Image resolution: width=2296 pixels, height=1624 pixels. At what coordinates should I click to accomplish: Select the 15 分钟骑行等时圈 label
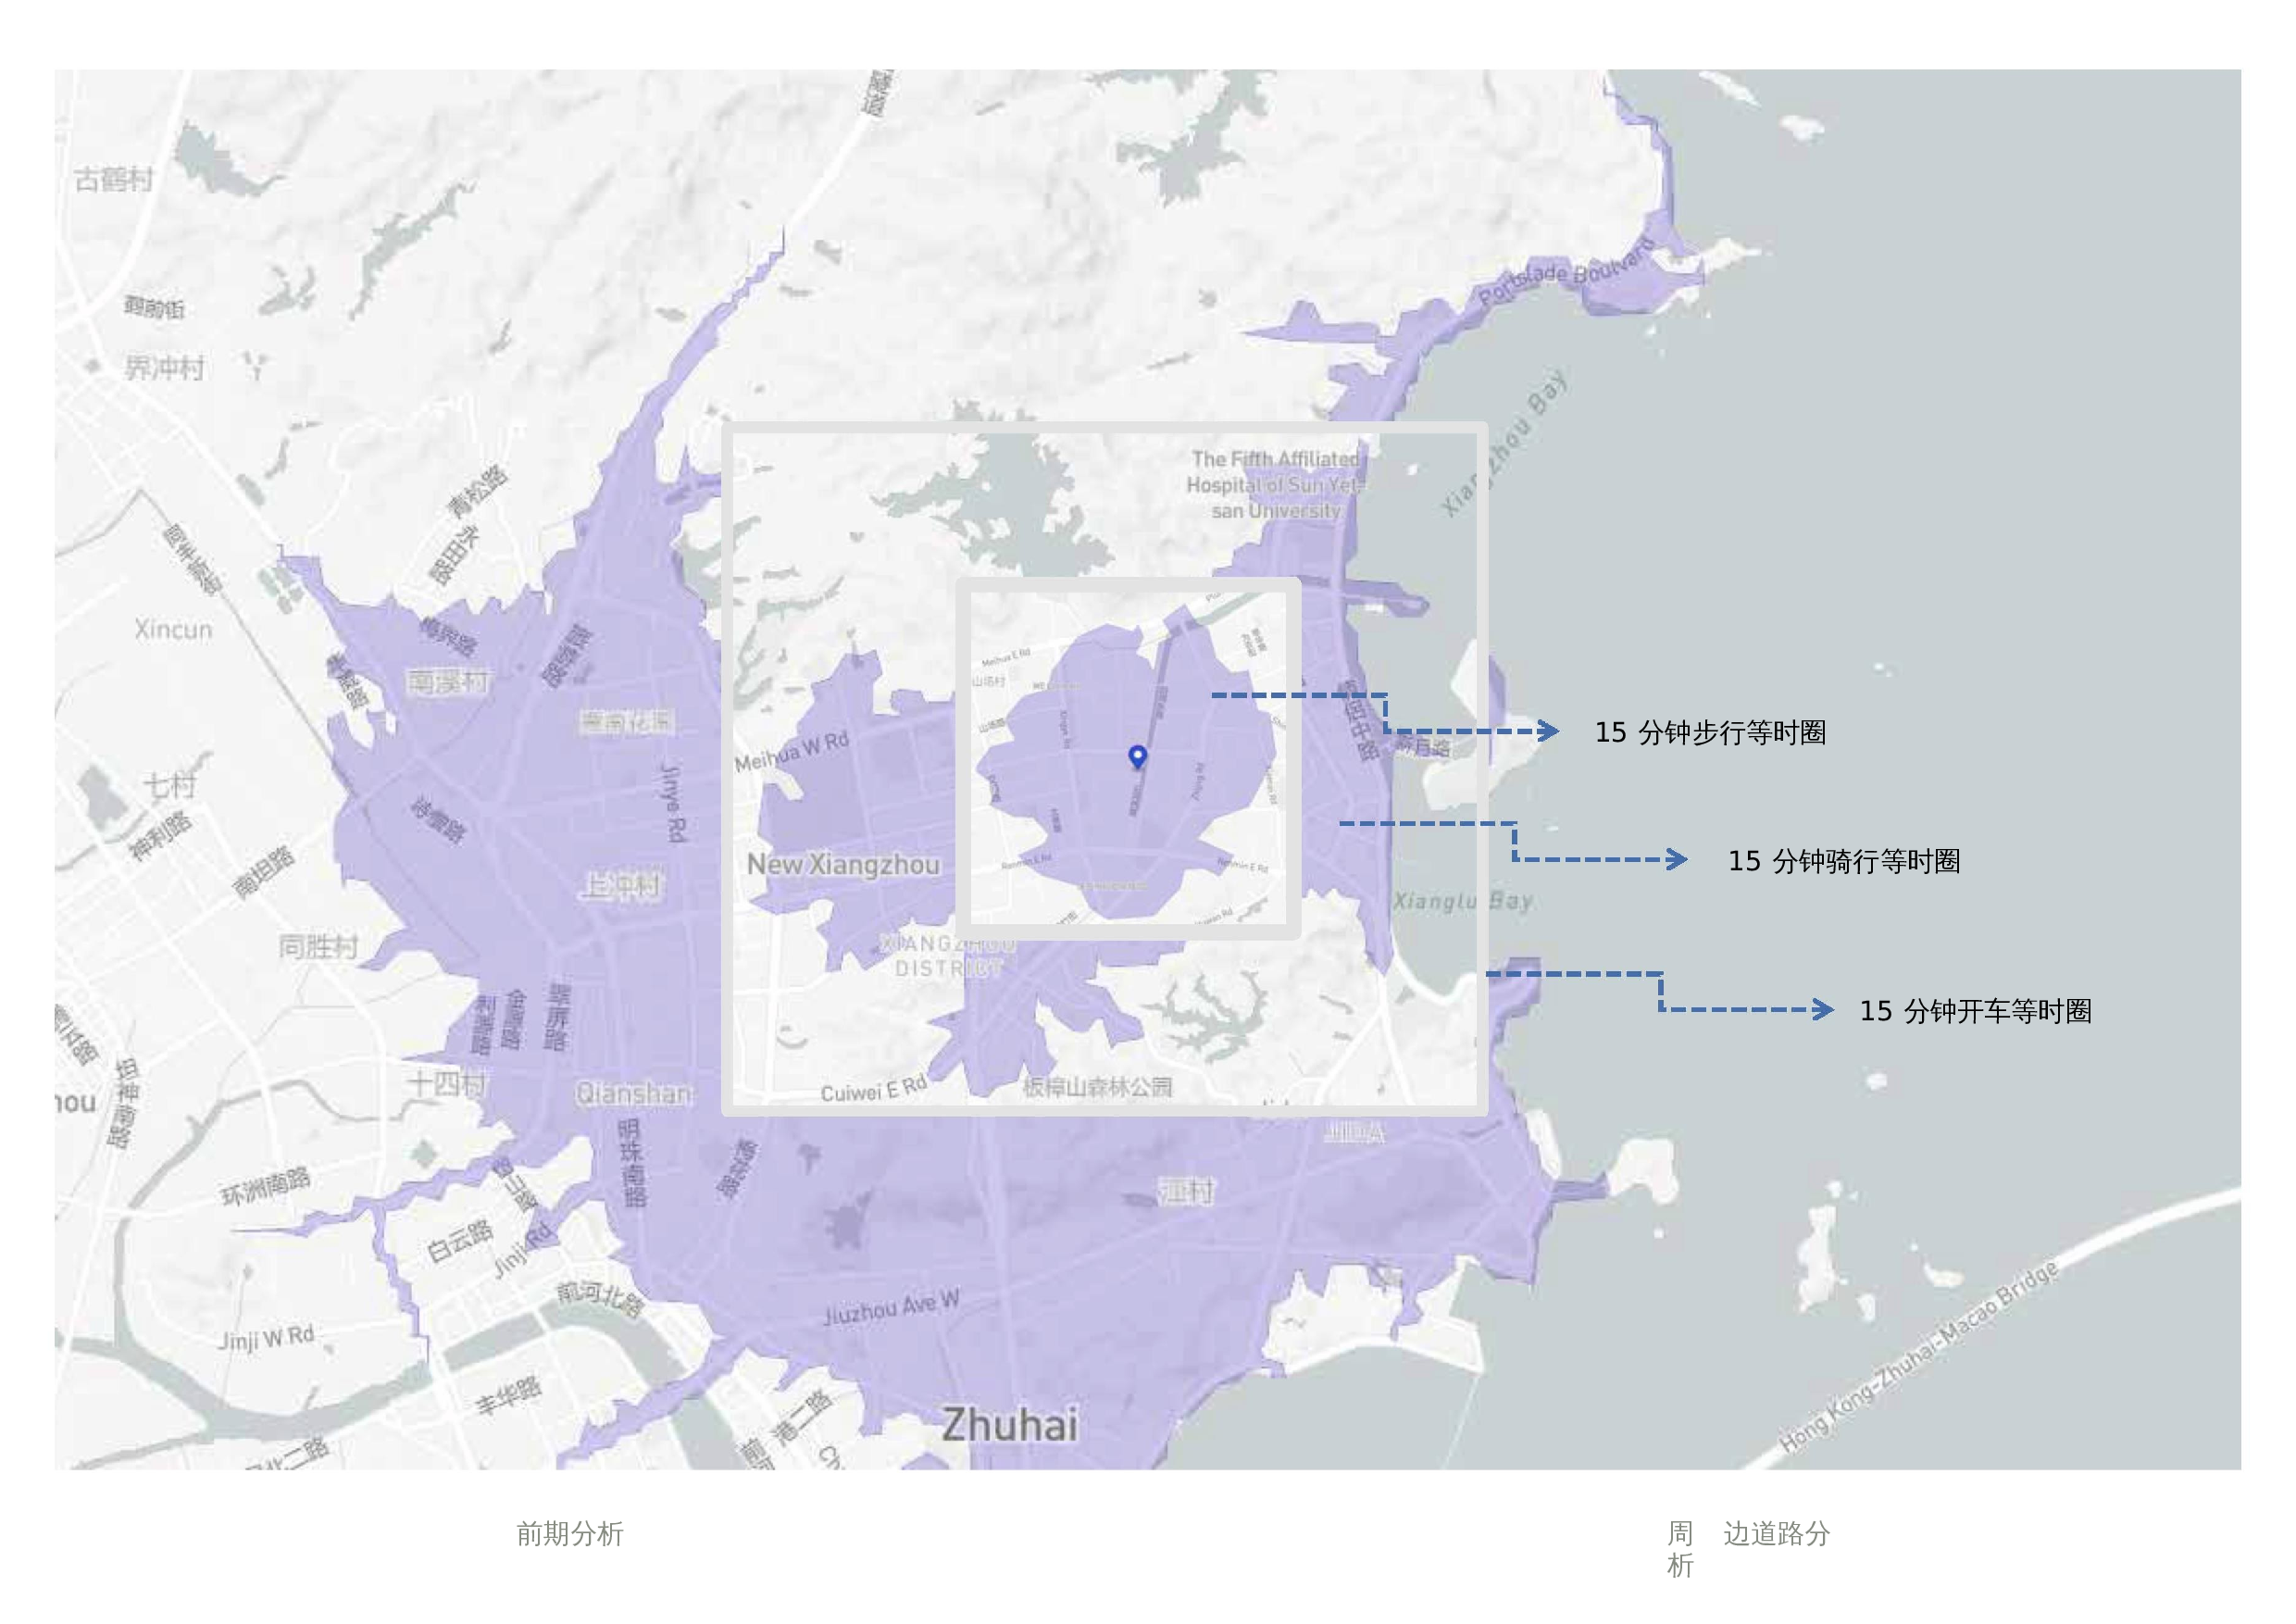pyautogui.click(x=1844, y=861)
